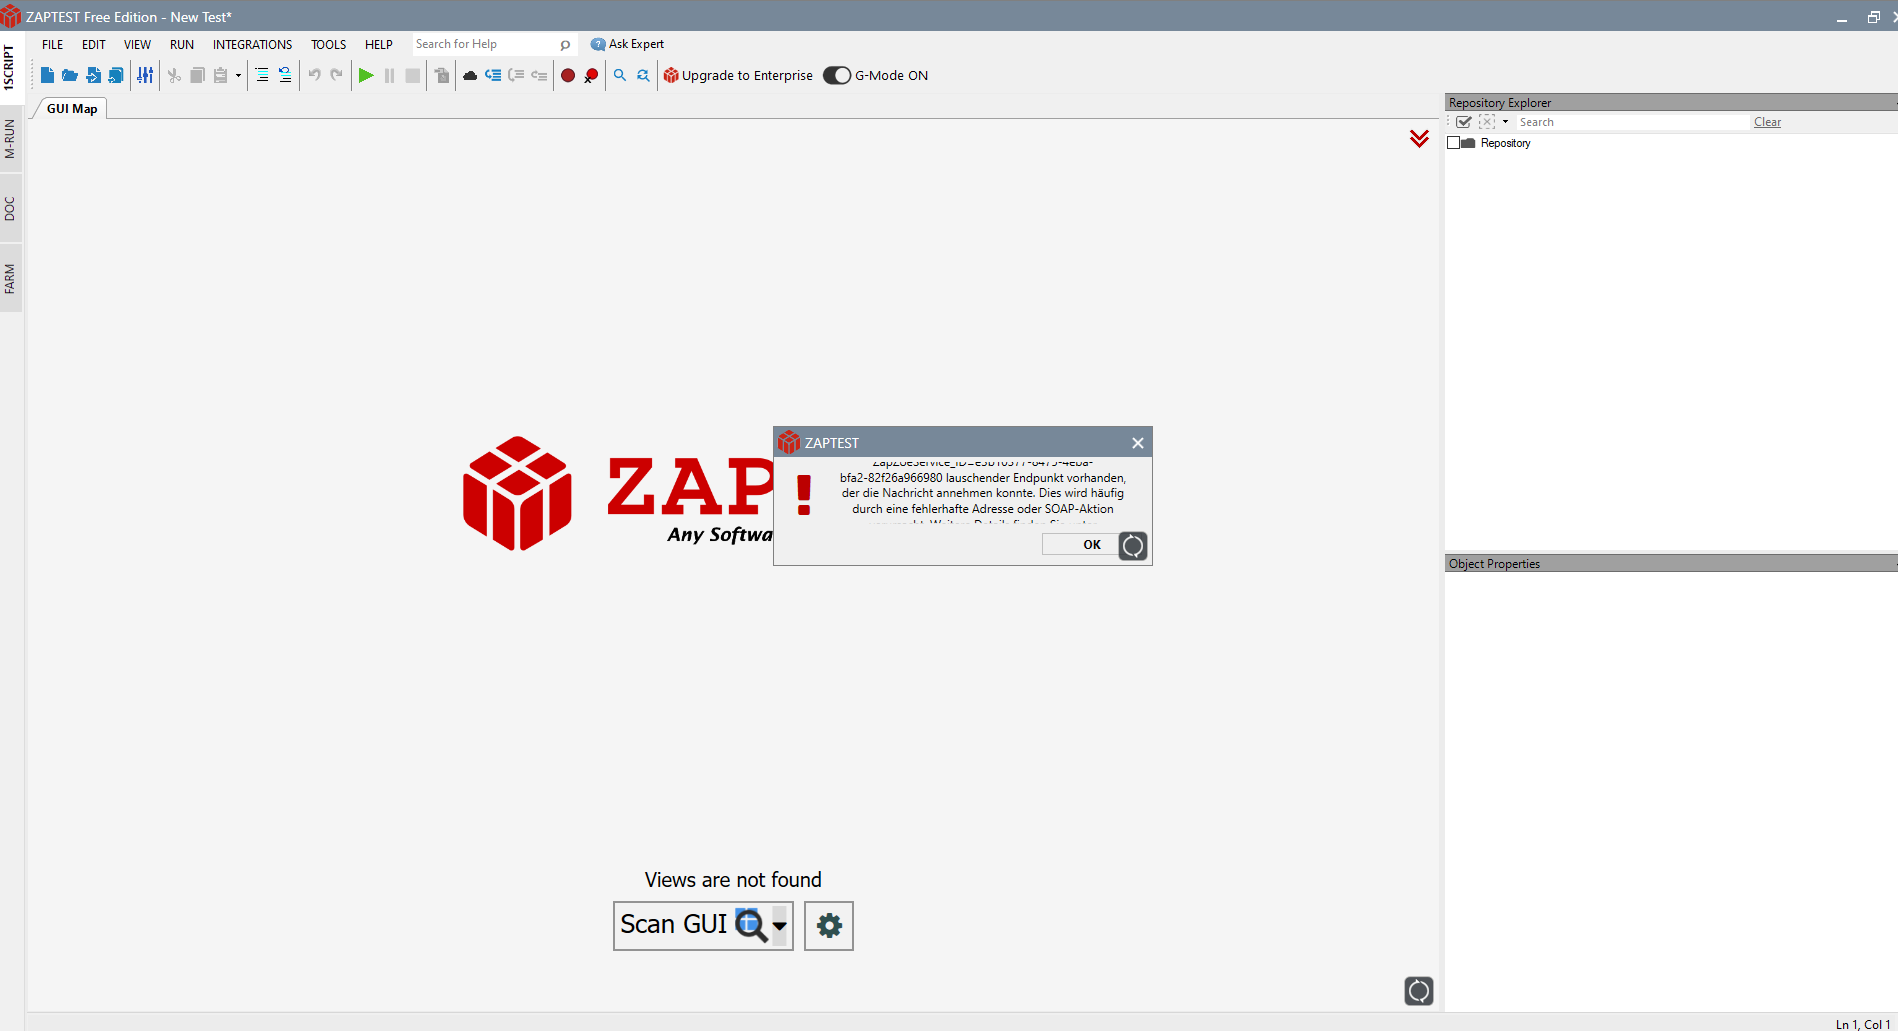Open the FILE menu

pos(53,45)
